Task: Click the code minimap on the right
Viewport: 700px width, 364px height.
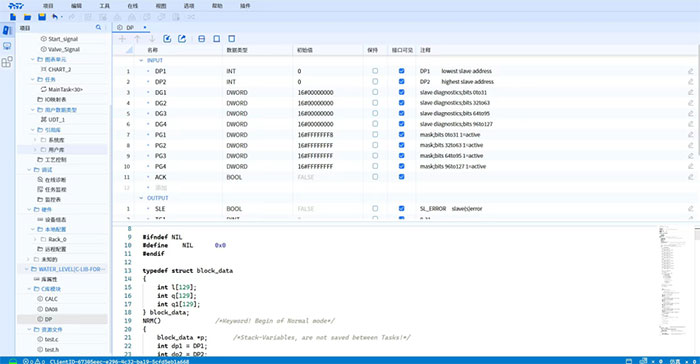Action: (x=672, y=280)
